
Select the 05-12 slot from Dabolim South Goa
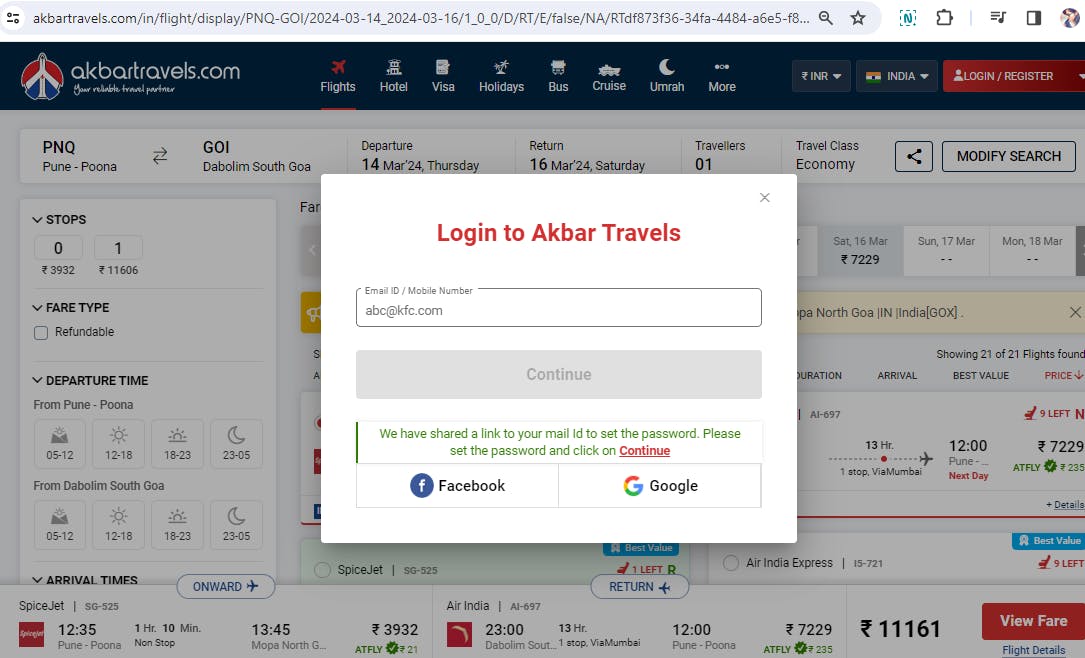[60, 524]
